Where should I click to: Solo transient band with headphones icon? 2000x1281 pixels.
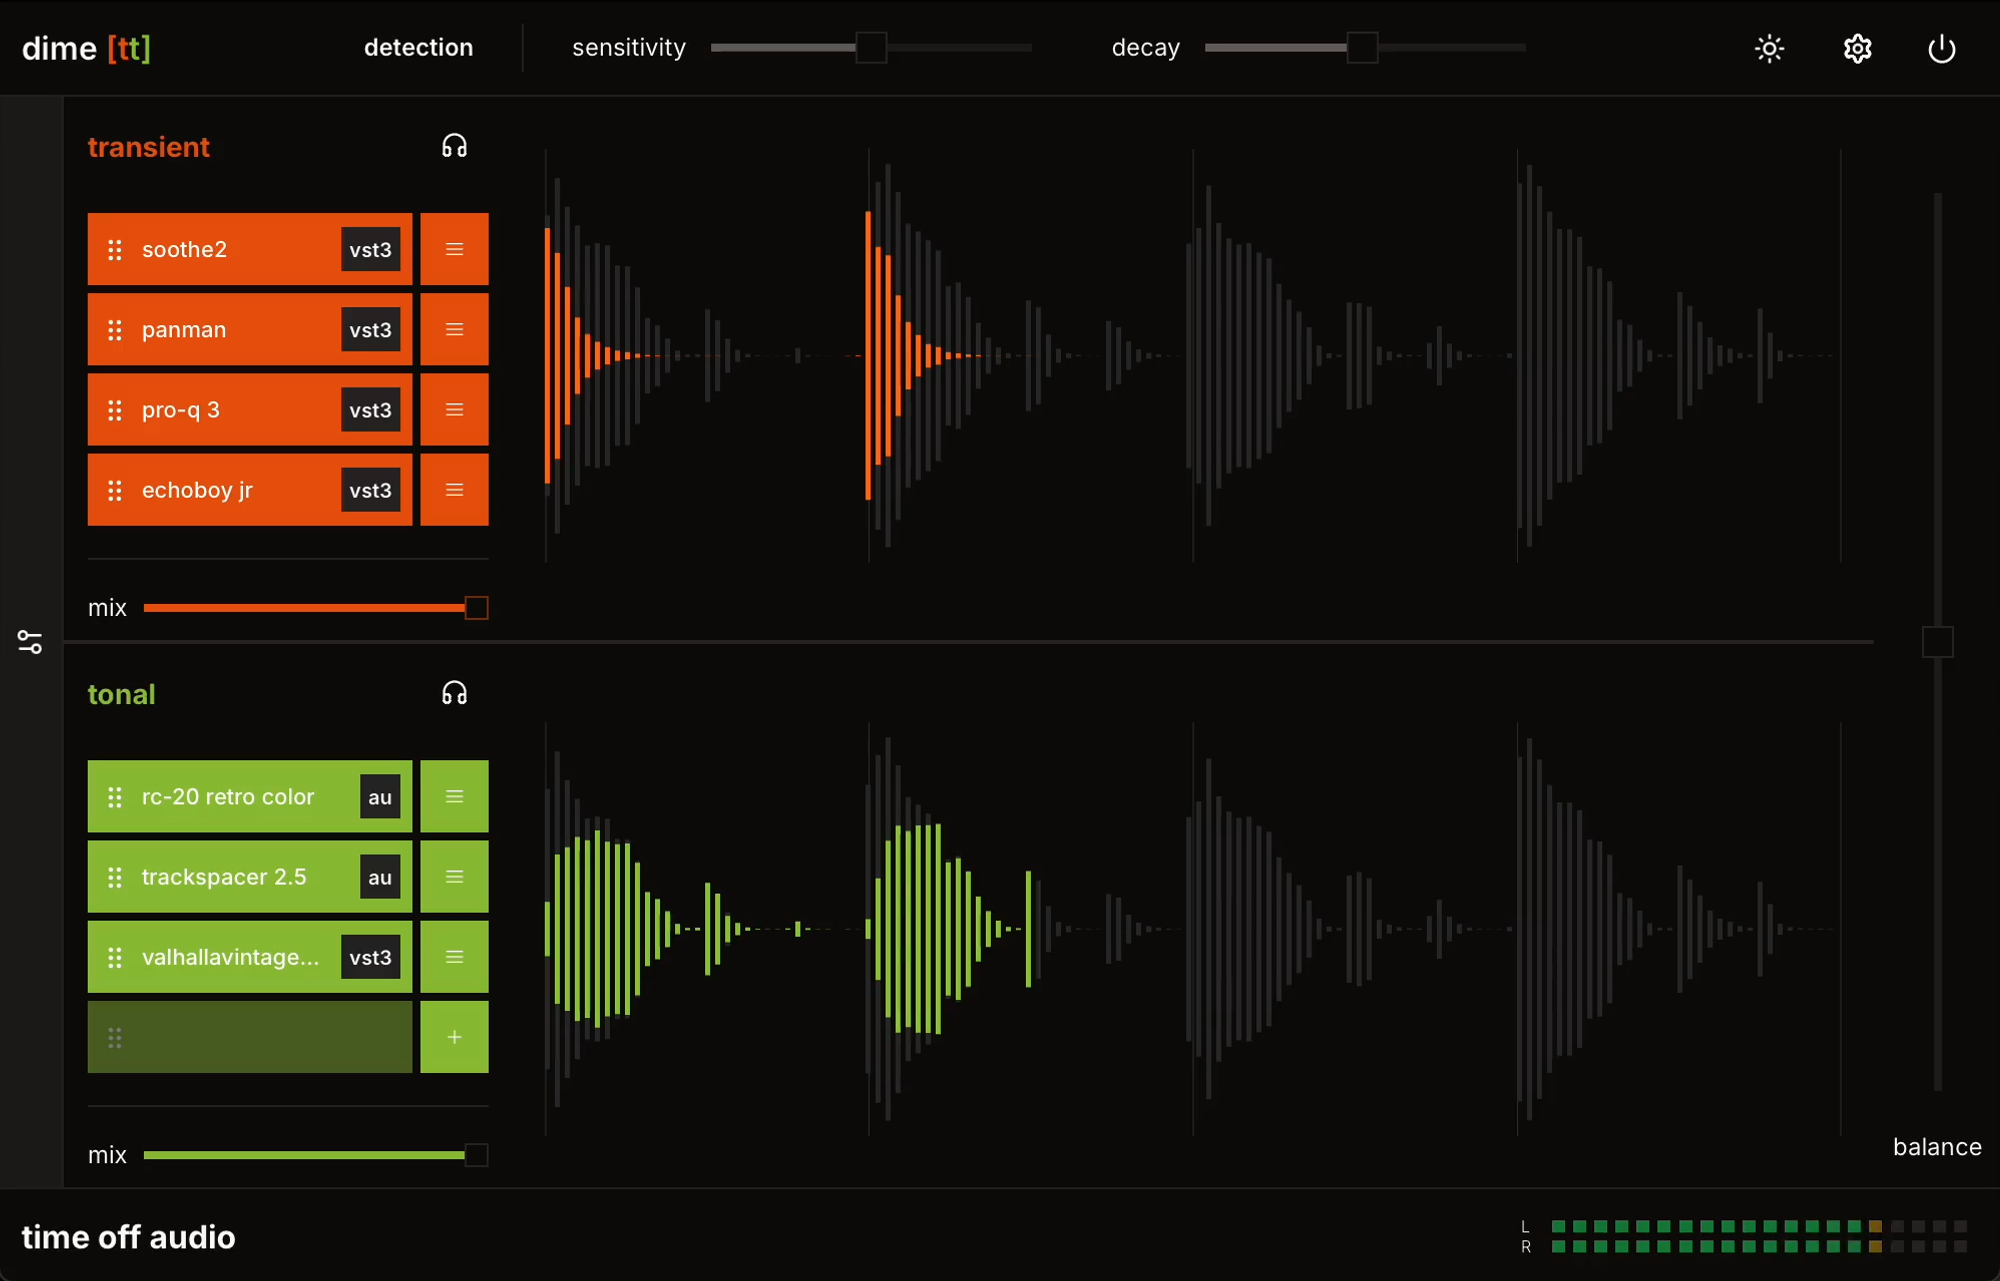pyautogui.click(x=454, y=146)
